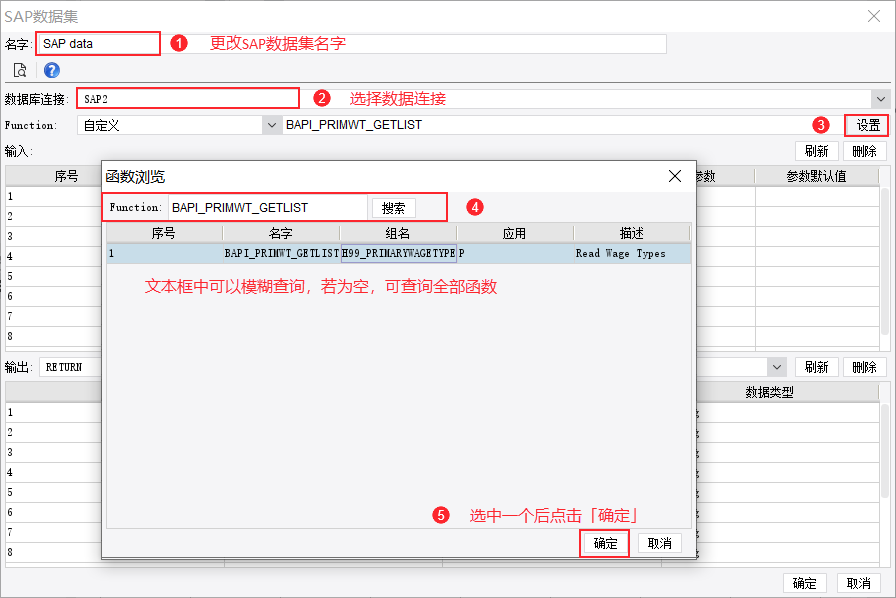Click the 组名 column header
Image resolution: width=896 pixels, height=598 pixels.
[x=398, y=233]
